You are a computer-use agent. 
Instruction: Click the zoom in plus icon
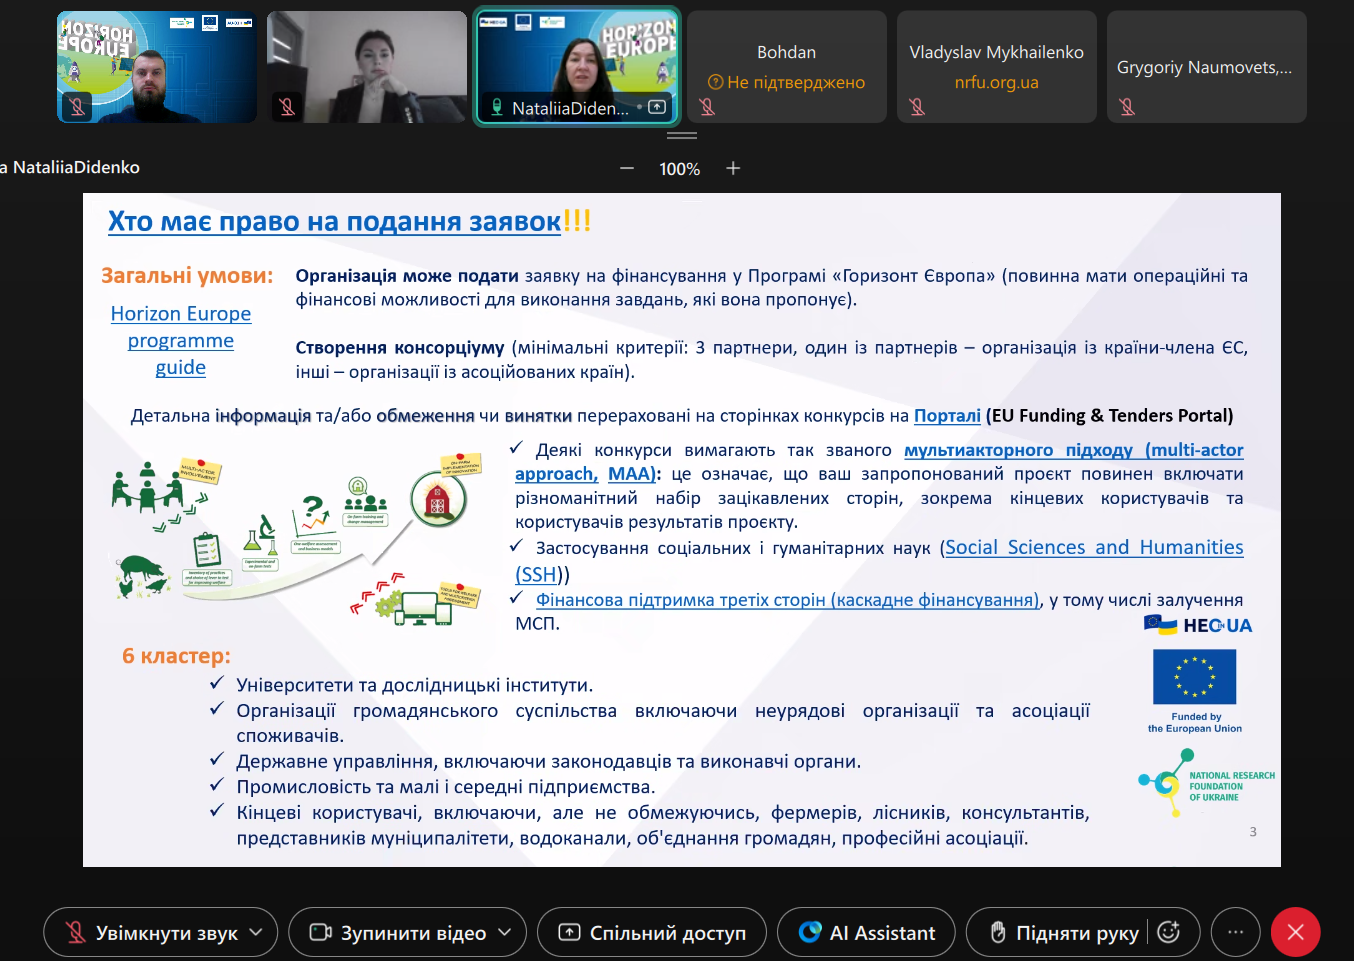pos(733,169)
